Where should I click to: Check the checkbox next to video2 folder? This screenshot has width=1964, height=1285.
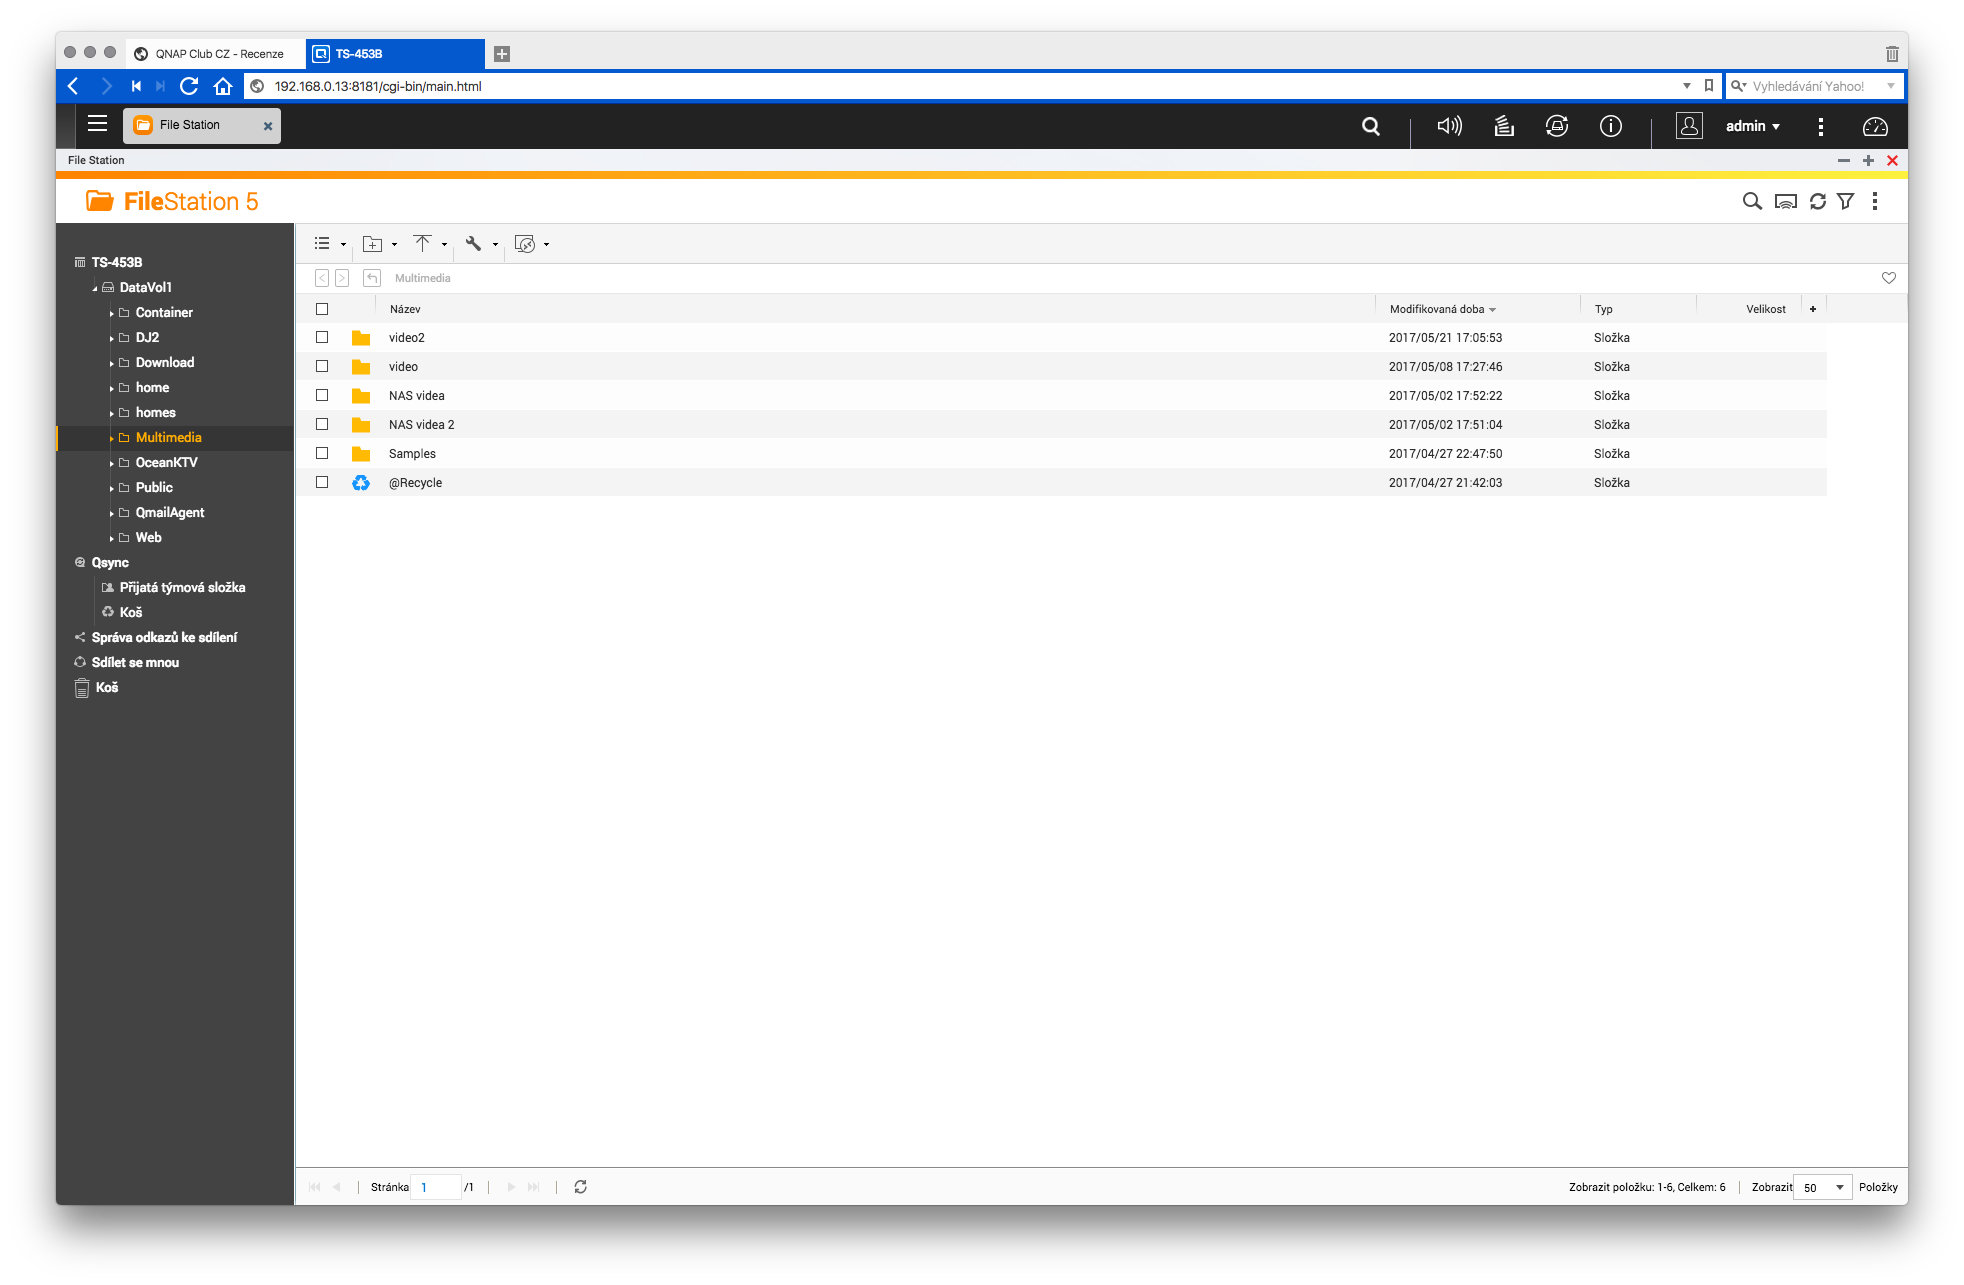coord(321,337)
